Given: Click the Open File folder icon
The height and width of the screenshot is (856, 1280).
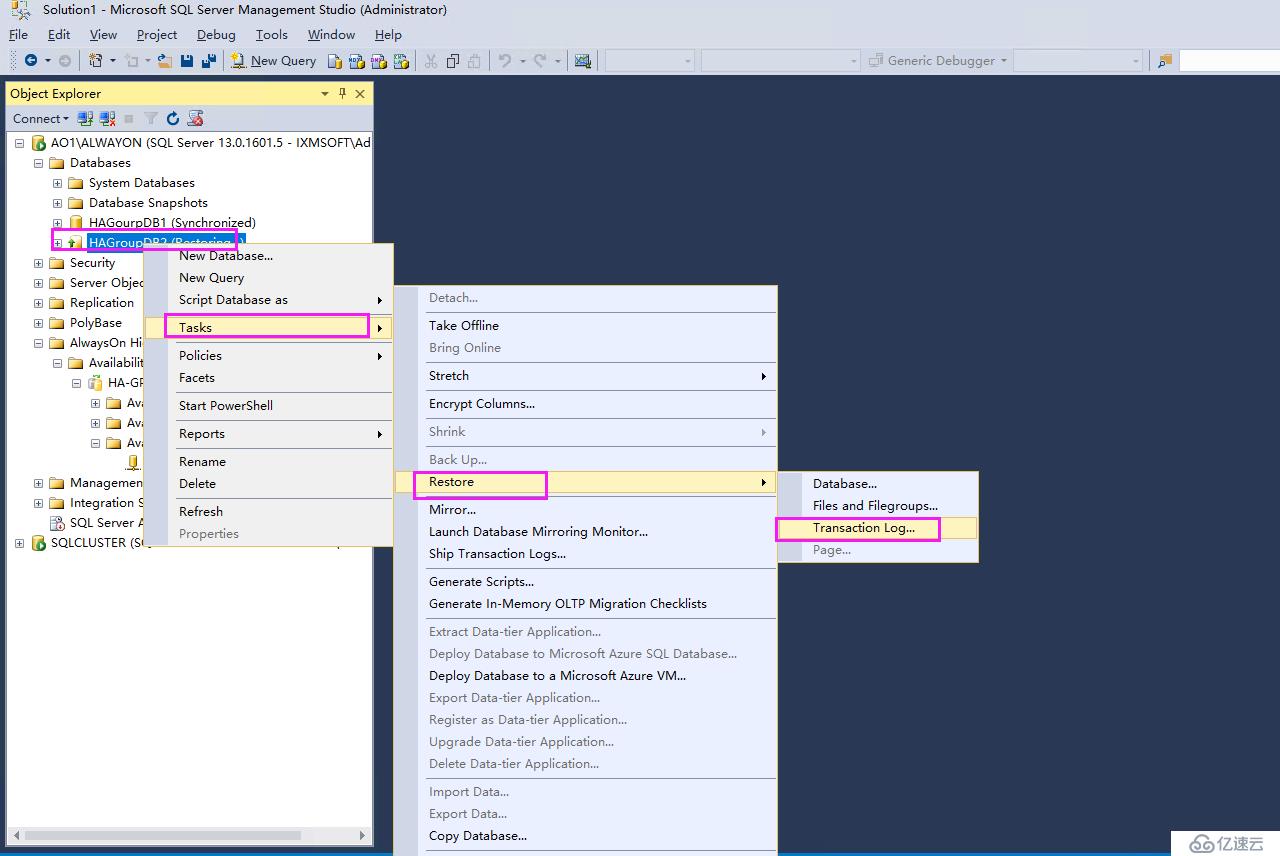Looking at the screenshot, I should click(165, 61).
